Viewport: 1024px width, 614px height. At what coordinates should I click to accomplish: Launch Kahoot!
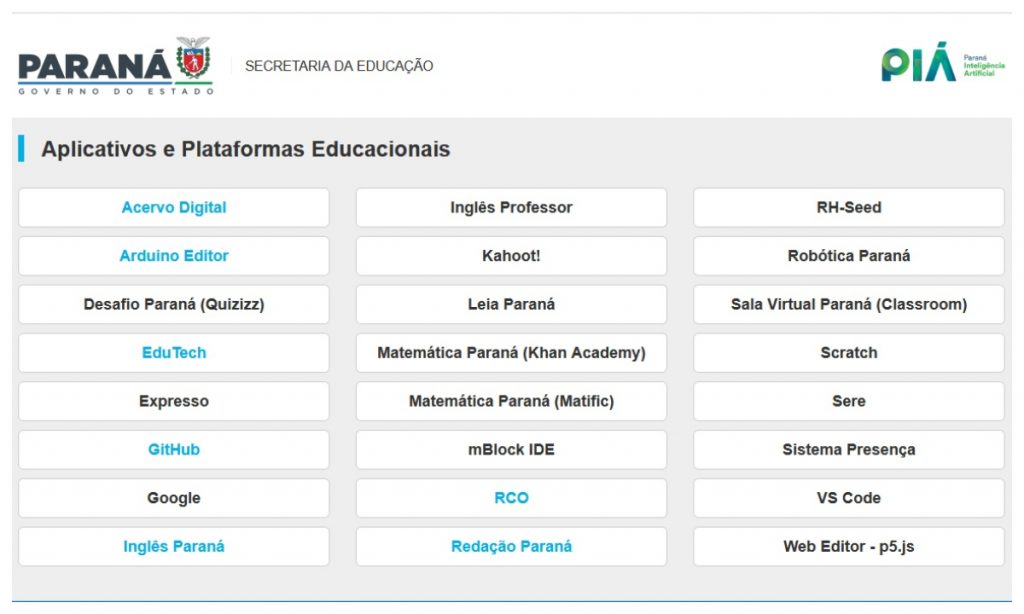(x=511, y=256)
